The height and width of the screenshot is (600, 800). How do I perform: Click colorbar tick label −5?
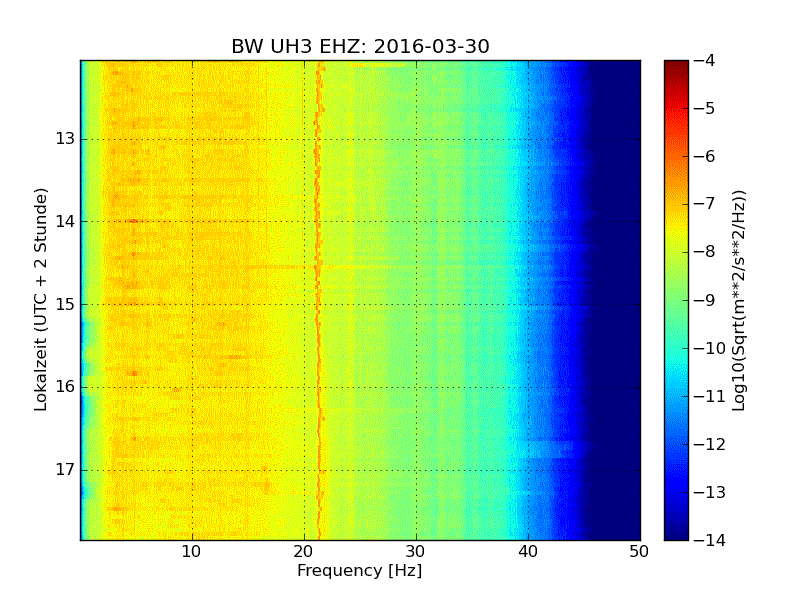[x=705, y=108]
